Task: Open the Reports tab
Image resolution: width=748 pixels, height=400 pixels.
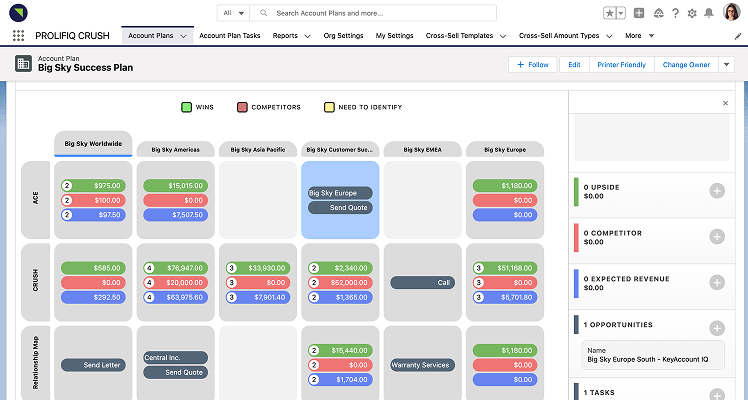Action: [285, 35]
